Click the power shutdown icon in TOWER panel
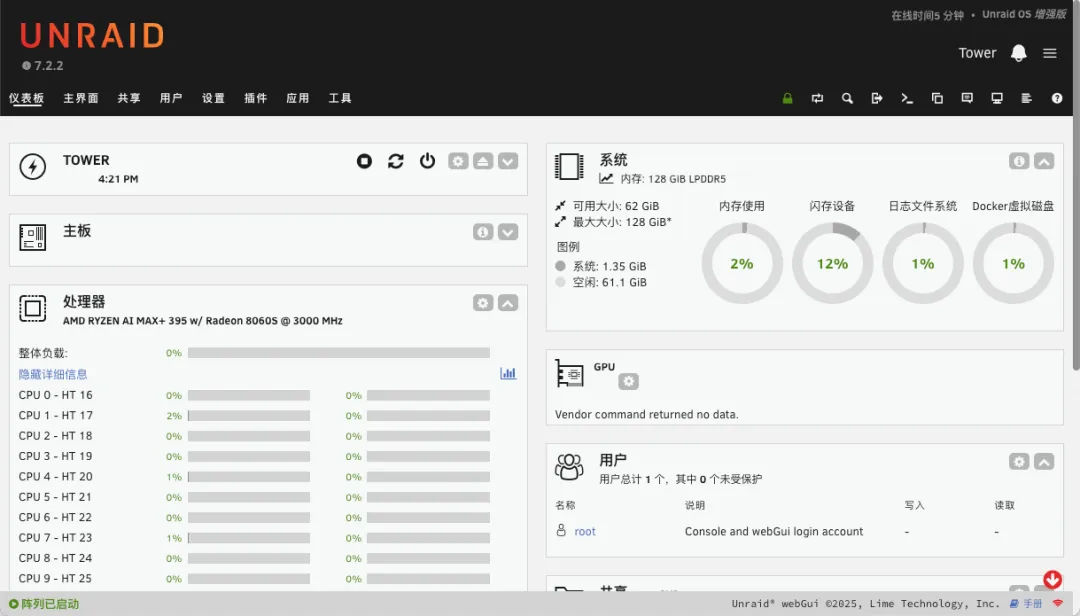1080x616 pixels. [x=427, y=161]
